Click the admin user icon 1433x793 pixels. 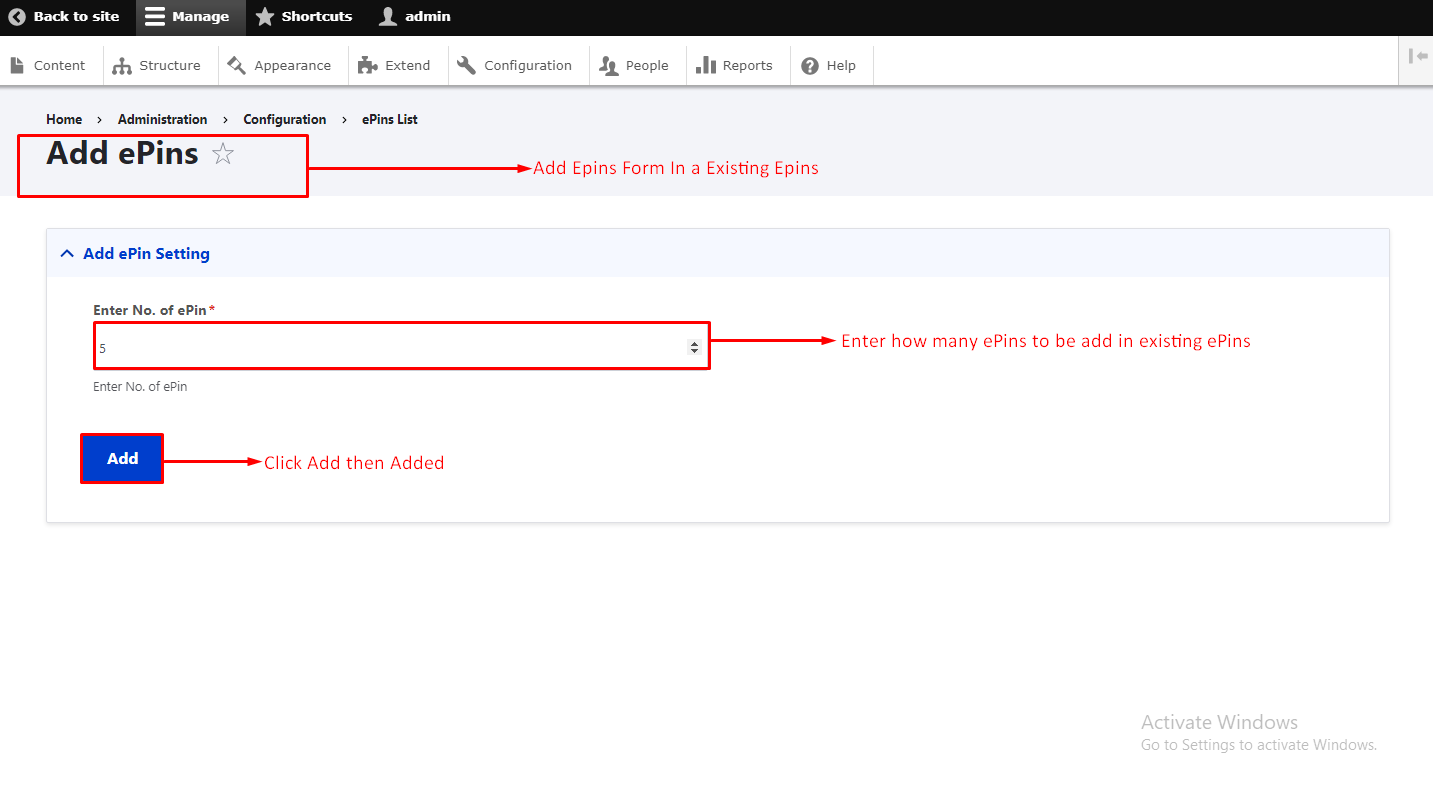pos(388,17)
